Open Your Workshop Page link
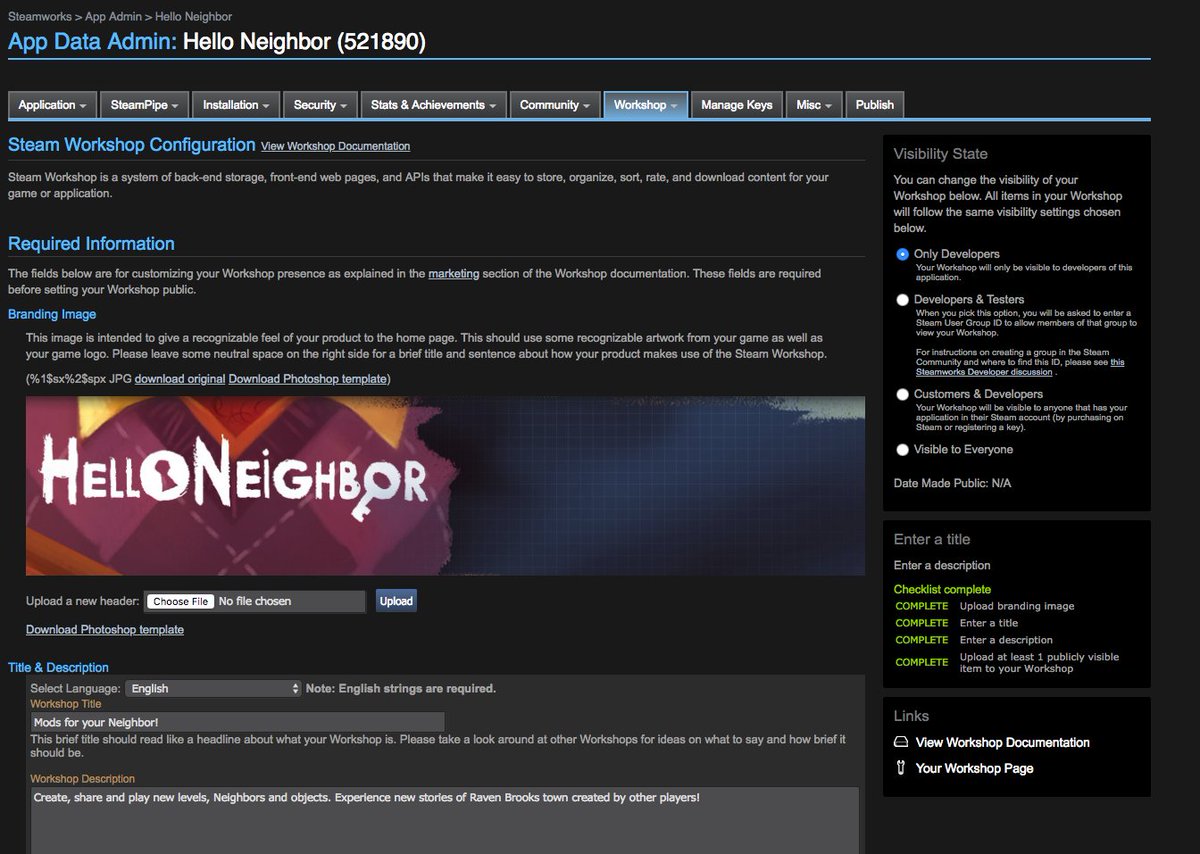Viewport: 1200px width, 854px height. [975, 768]
